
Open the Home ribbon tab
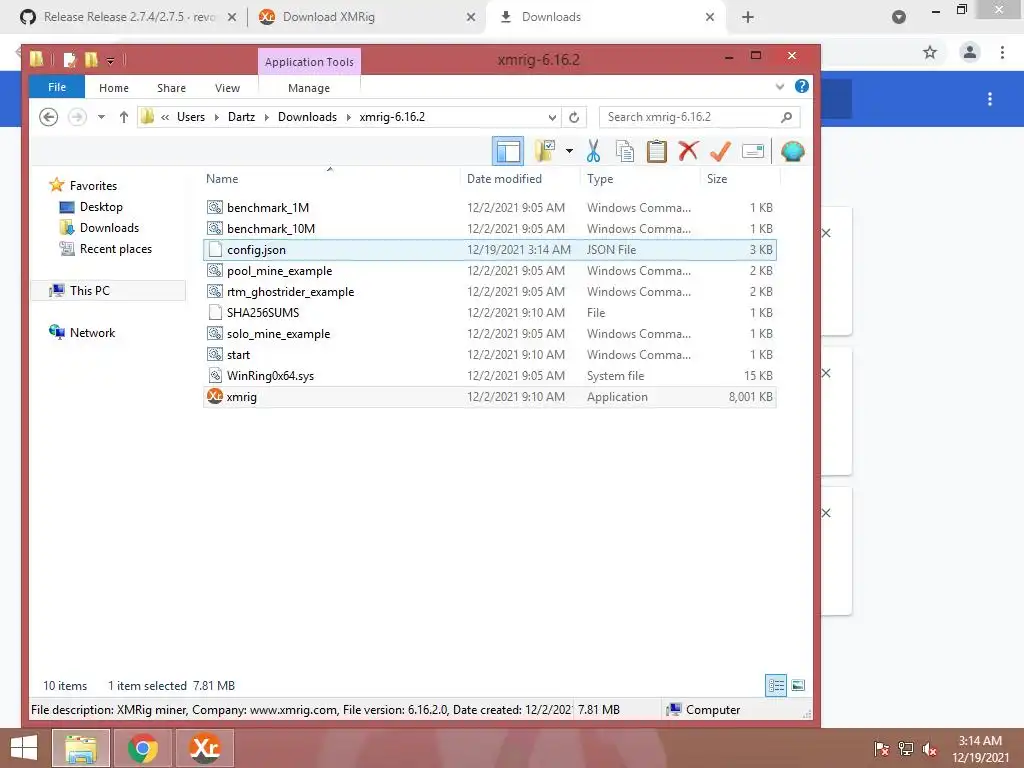pyautogui.click(x=114, y=88)
